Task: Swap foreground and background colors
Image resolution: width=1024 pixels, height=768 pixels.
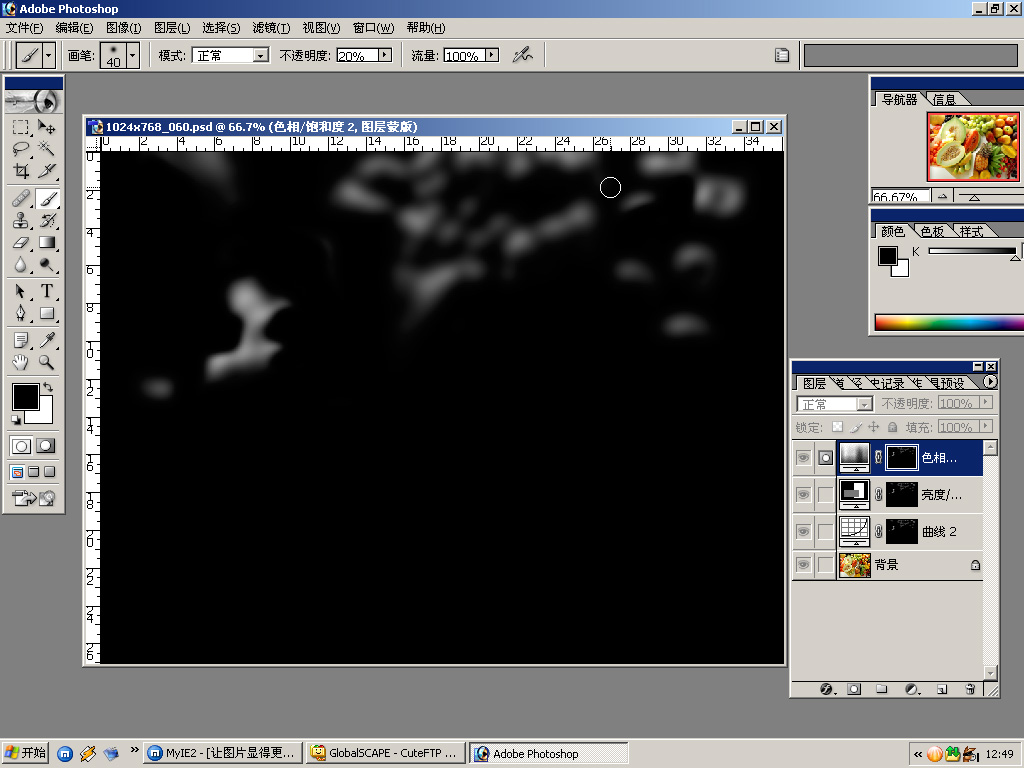Action: [48, 387]
